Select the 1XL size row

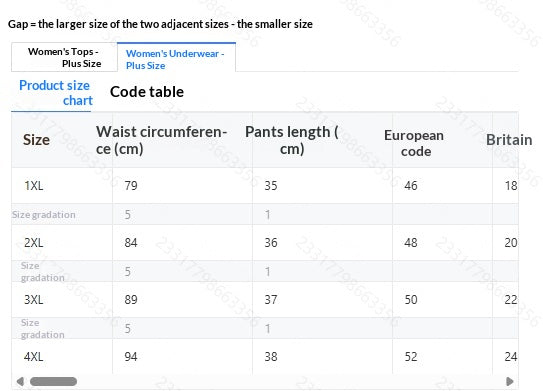[265, 186]
